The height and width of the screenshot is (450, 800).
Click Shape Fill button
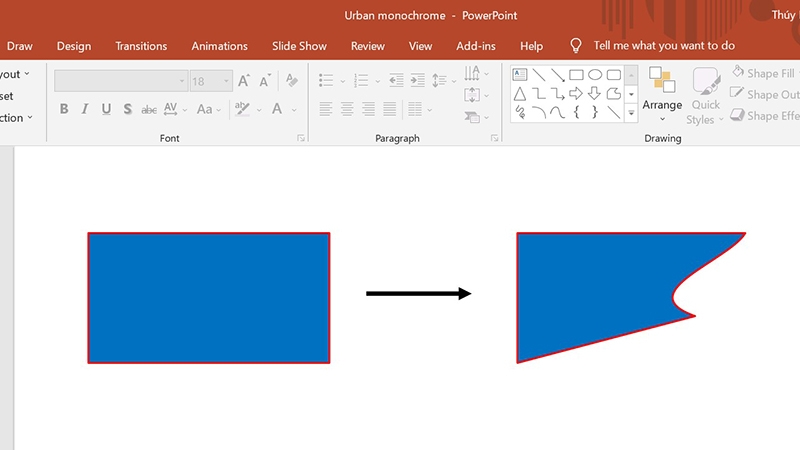pos(764,73)
